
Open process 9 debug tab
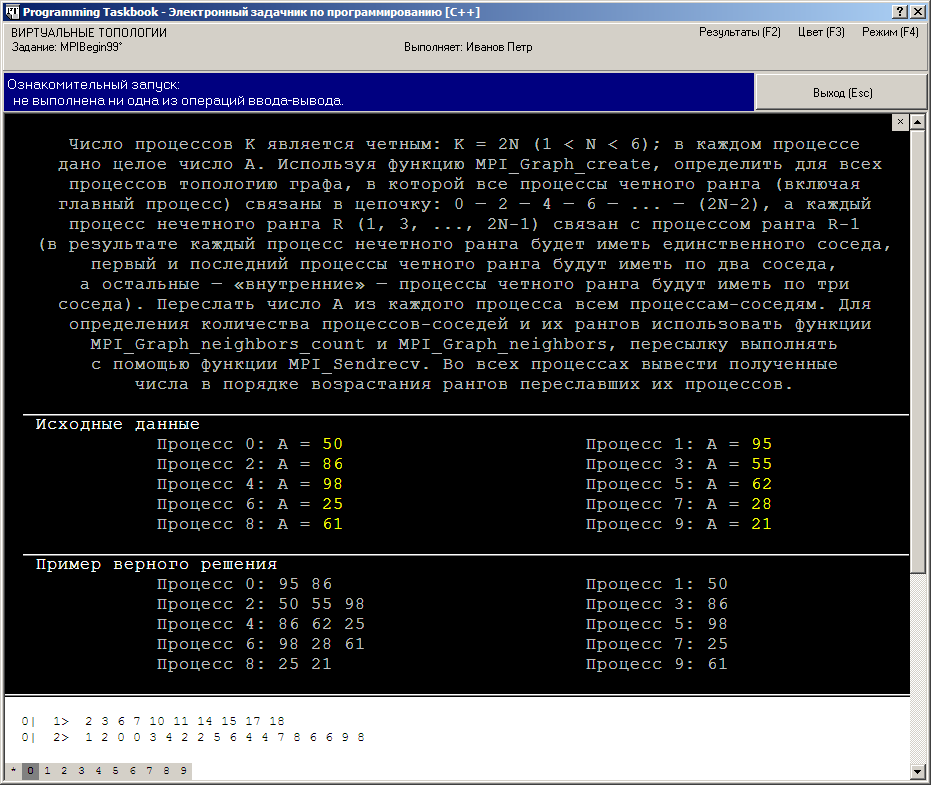coord(183,771)
